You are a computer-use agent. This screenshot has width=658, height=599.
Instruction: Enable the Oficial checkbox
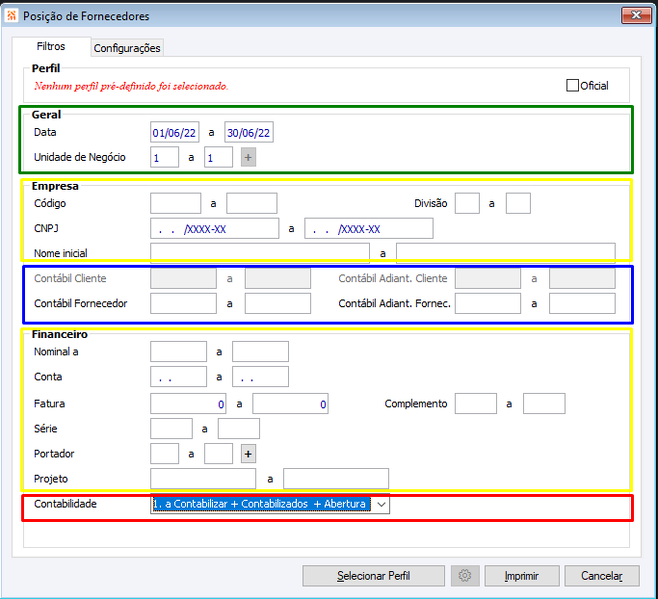pyautogui.click(x=572, y=86)
